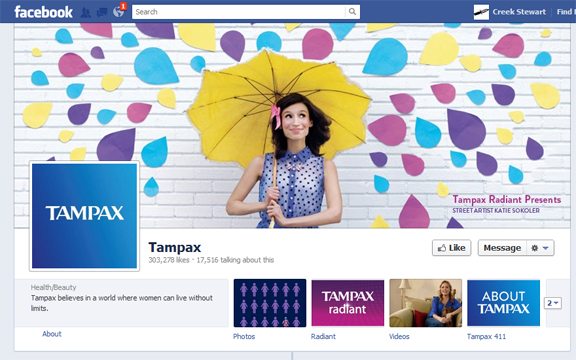Go to Creek Stewart profile link
This screenshot has height=360, width=576.
pyautogui.click(x=519, y=12)
